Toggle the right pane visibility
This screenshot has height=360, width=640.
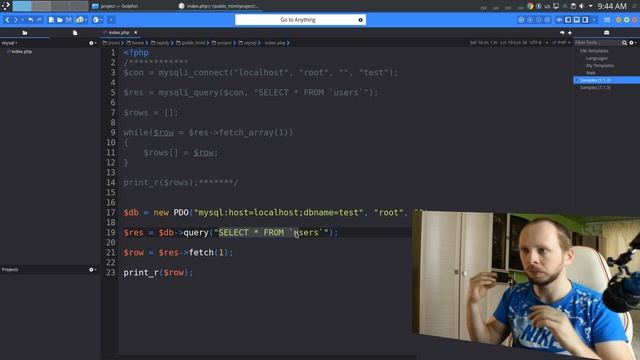pyautogui.click(x=585, y=20)
